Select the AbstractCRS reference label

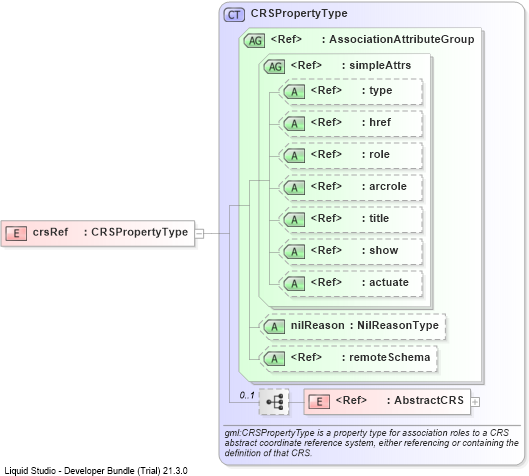click(400, 400)
